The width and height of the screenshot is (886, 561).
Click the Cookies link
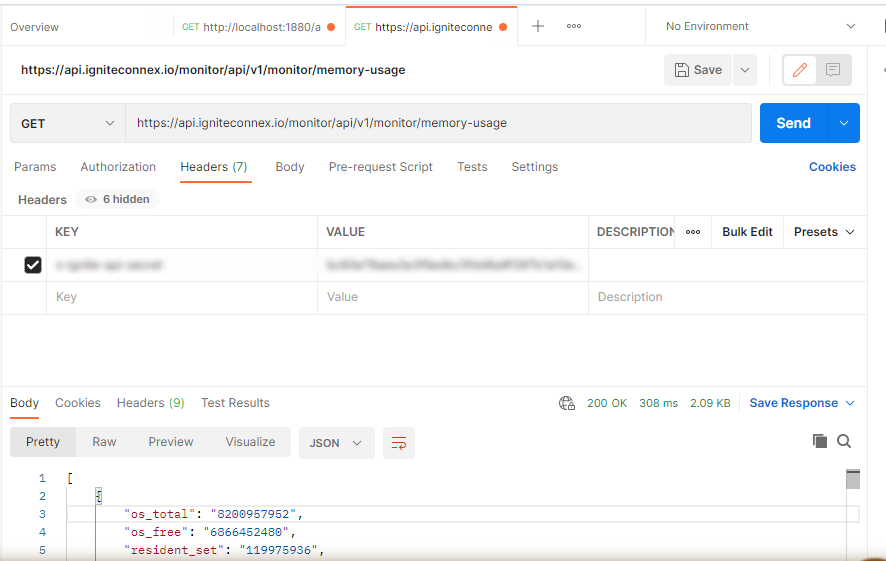(x=832, y=167)
